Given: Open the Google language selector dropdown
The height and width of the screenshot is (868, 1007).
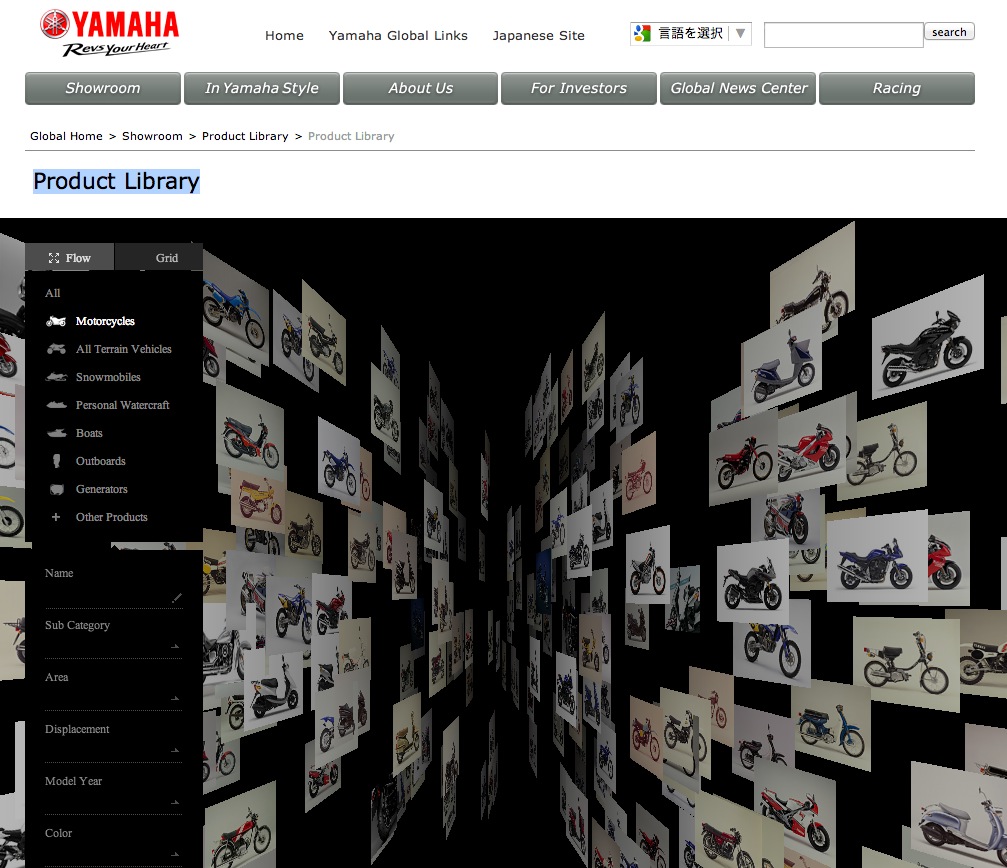Looking at the screenshot, I should (690, 34).
